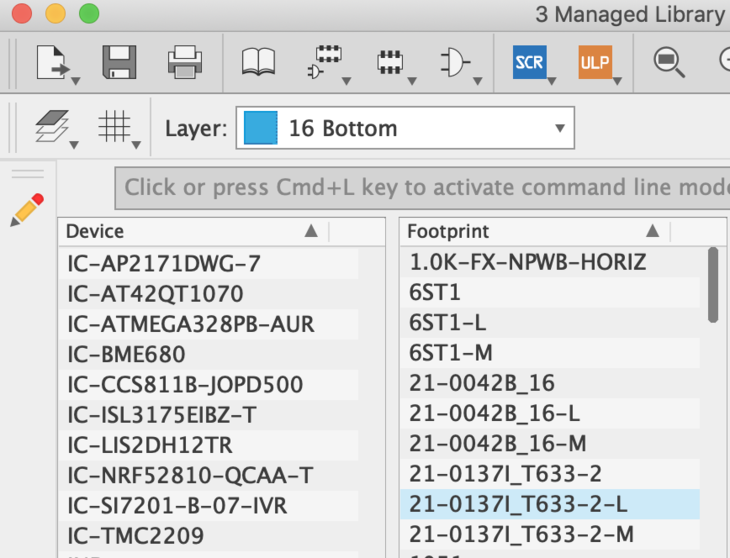
Task: Select the Footprint package chip icon
Action: [390, 62]
